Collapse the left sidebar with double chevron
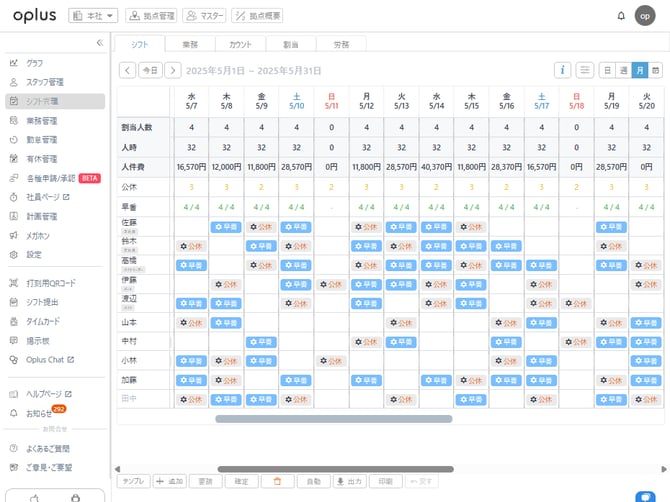670x502 pixels. click(x=99, y=43)
